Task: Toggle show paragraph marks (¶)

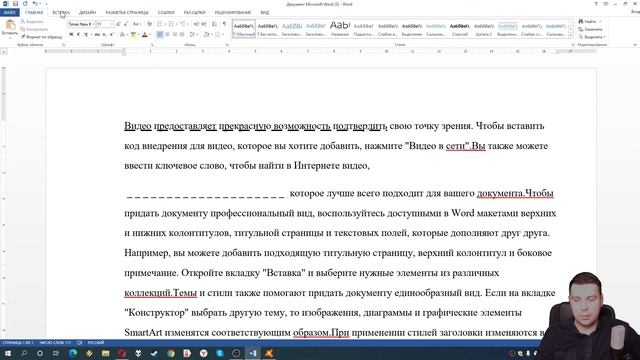Action: (224, 24)
